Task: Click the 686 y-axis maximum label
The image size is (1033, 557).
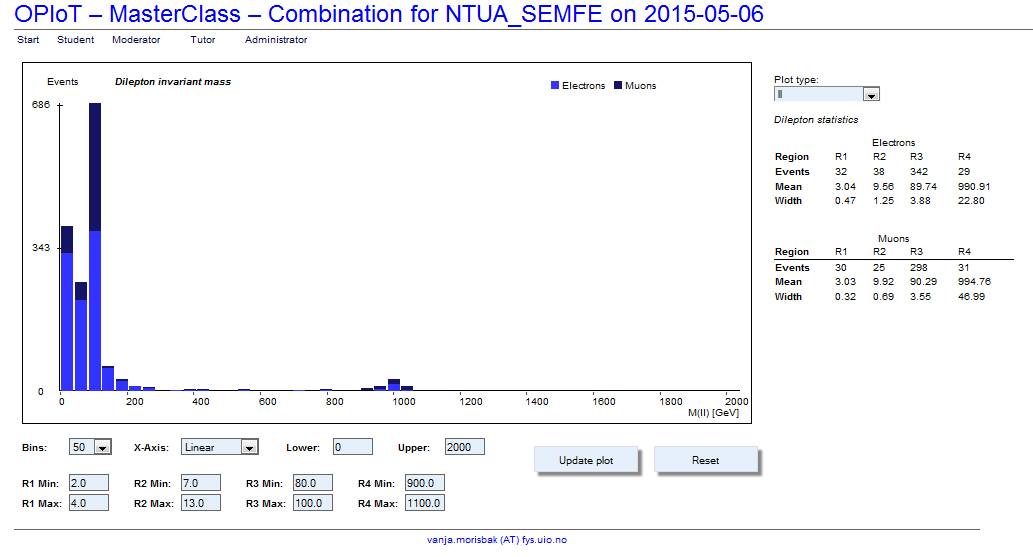Action: point(41,104)
